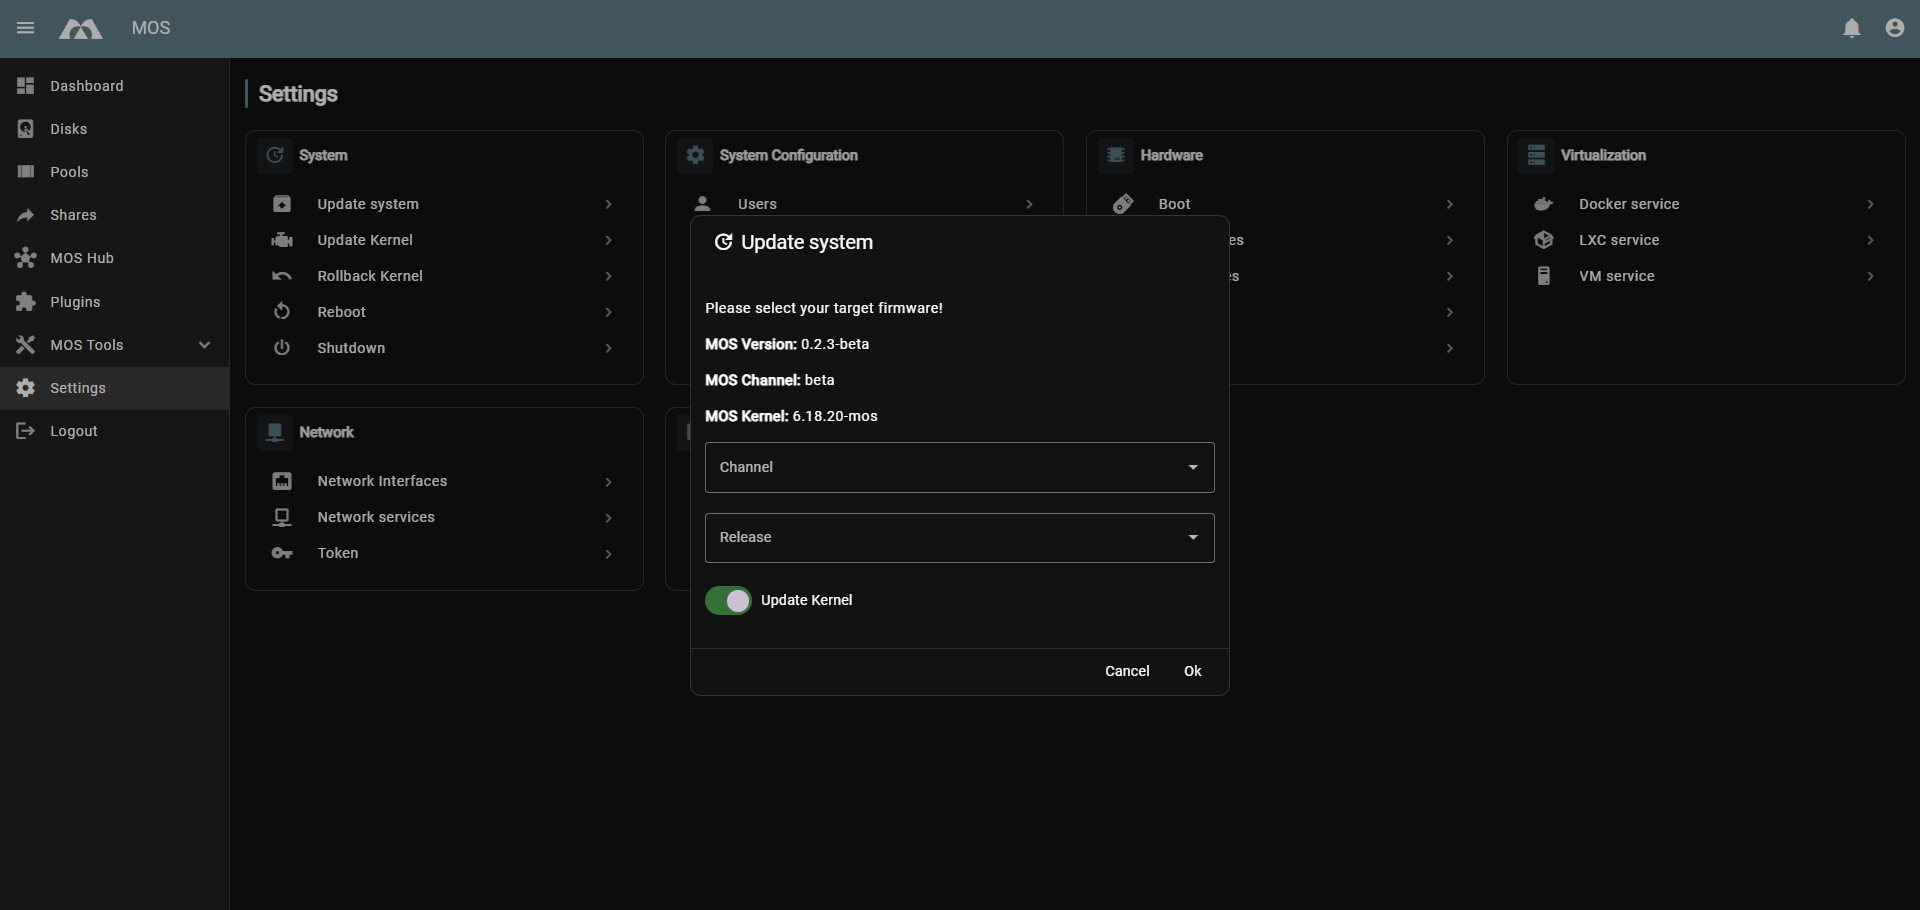Open the Settings menu item
The height and width of the screenshot is (910, 1920).
pos(77,388)
